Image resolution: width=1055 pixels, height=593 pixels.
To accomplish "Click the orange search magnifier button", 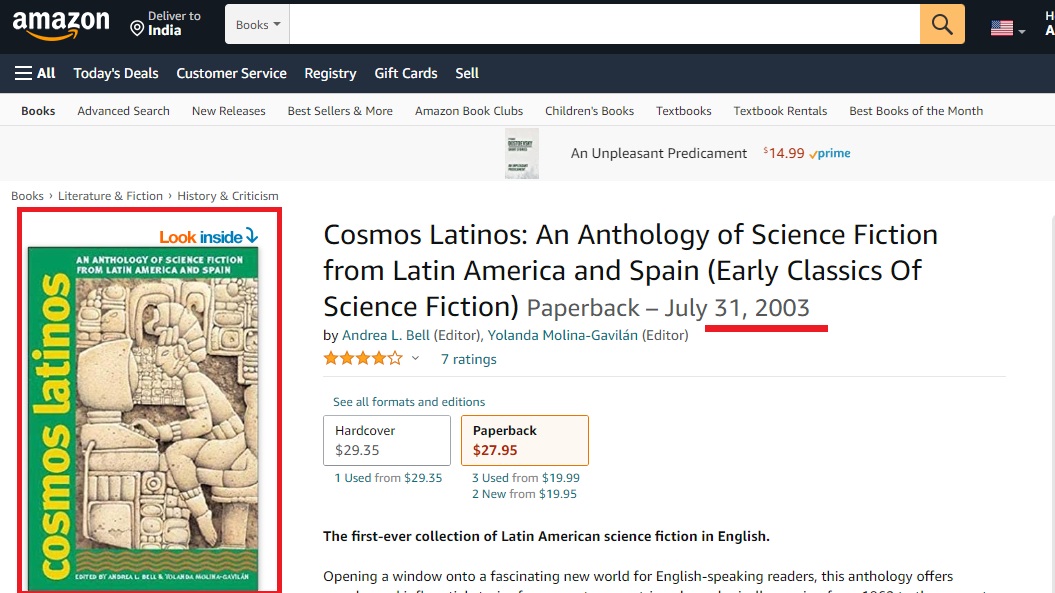I will (x=942, y=24).
